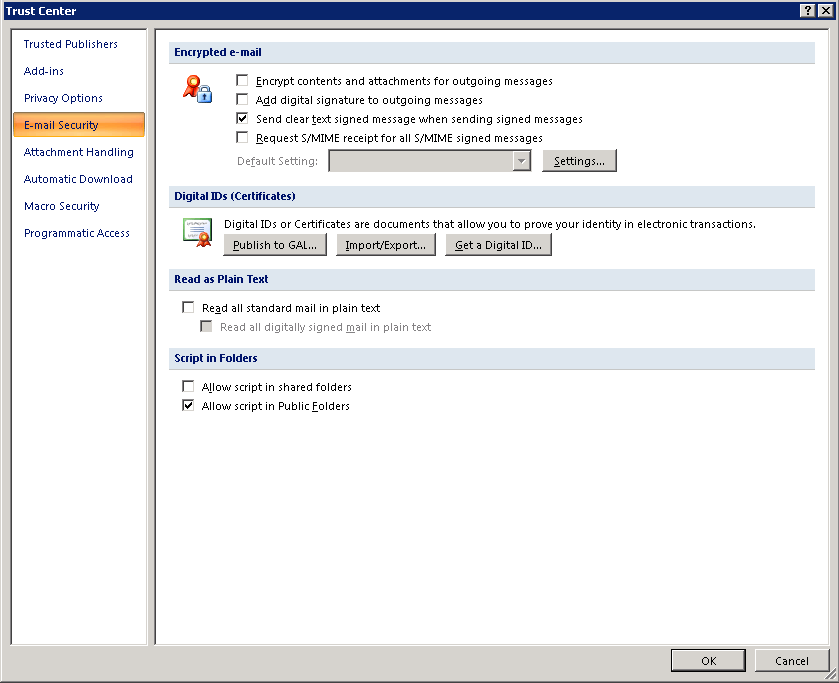Go to the Add-ins section

coord(44,71)
